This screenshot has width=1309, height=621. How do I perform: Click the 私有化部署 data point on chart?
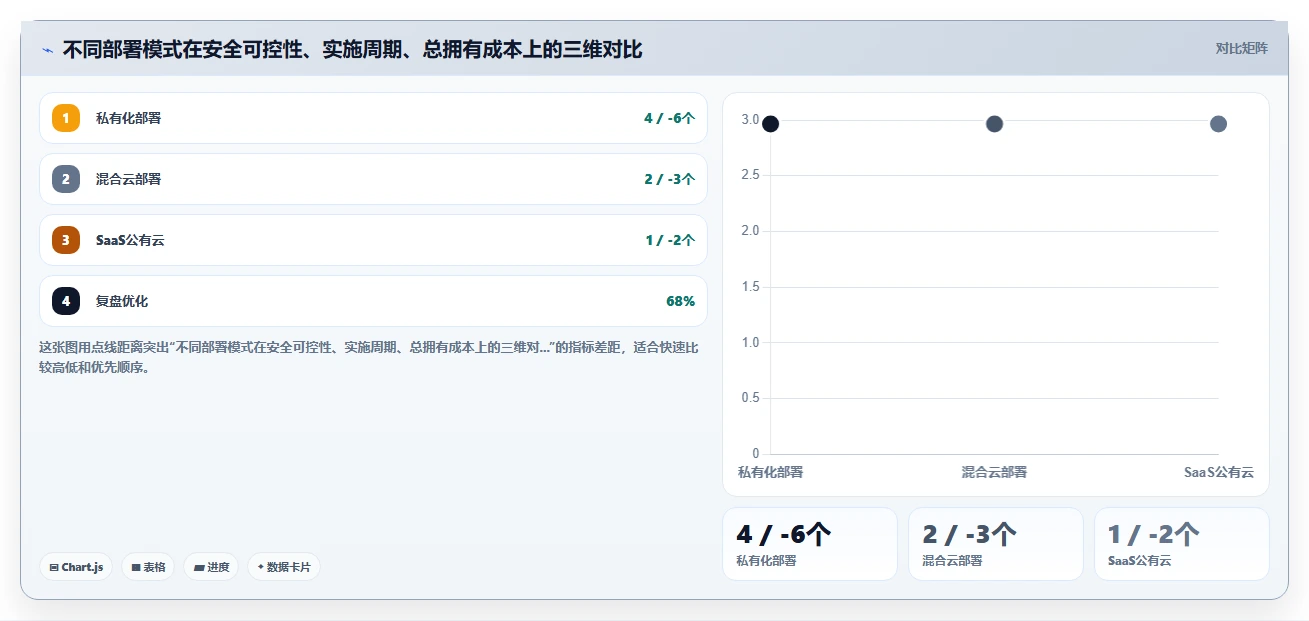pyautogui.click(x=770, y=124)
